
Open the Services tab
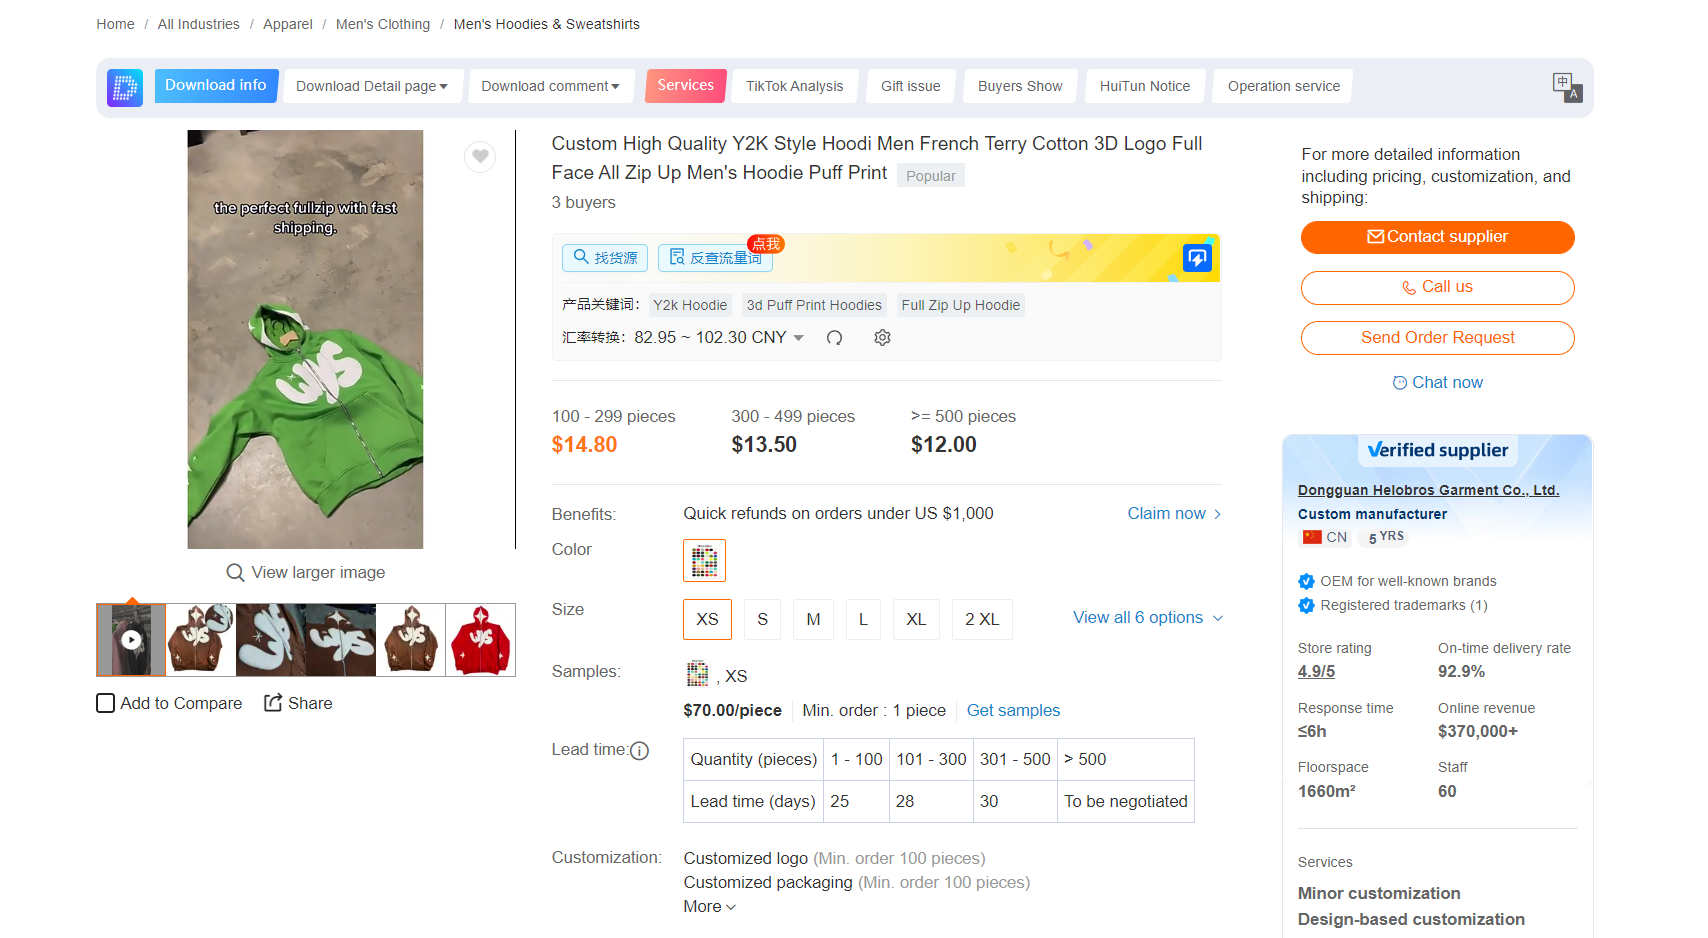pos(685,86)
